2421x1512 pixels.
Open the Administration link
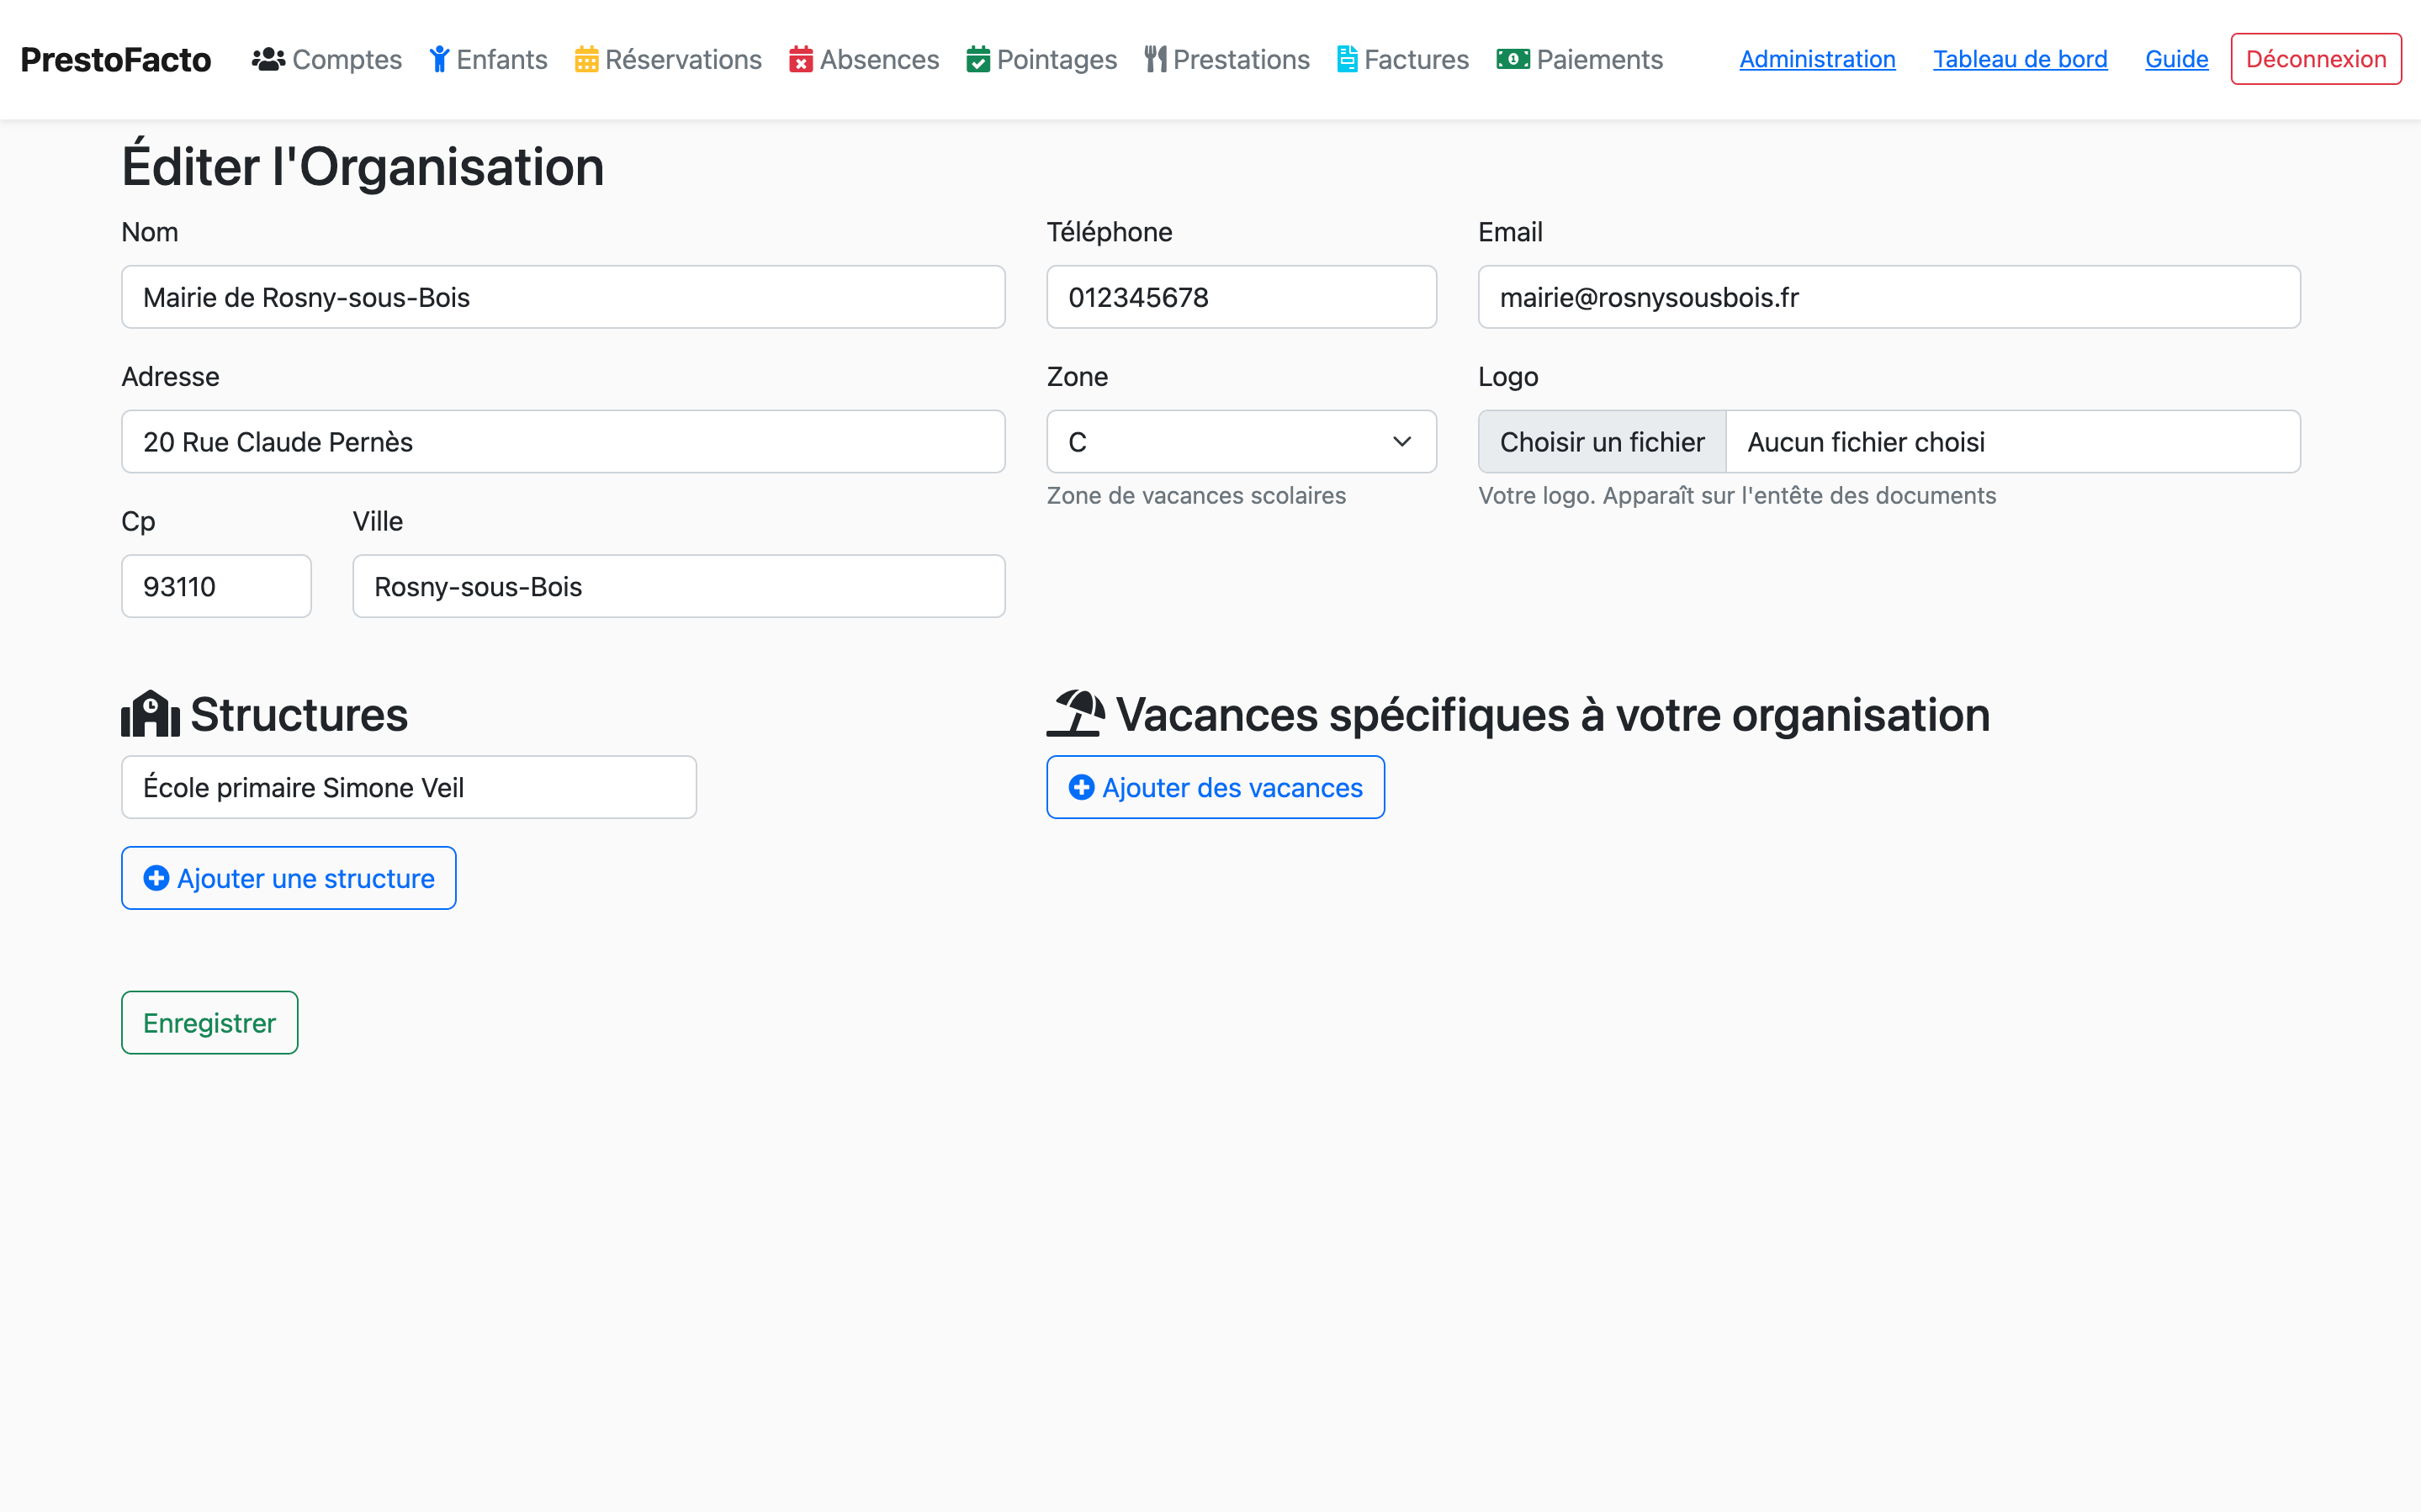pyautogui.click(x=1816, y=60)
